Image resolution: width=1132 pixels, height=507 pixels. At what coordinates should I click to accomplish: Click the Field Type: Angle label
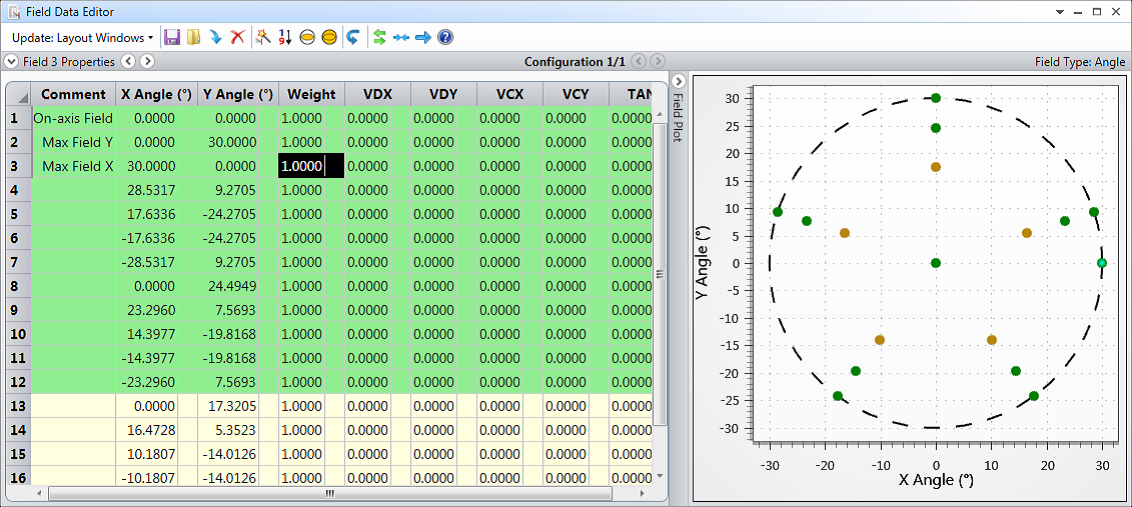click(x=1079, y=62)
